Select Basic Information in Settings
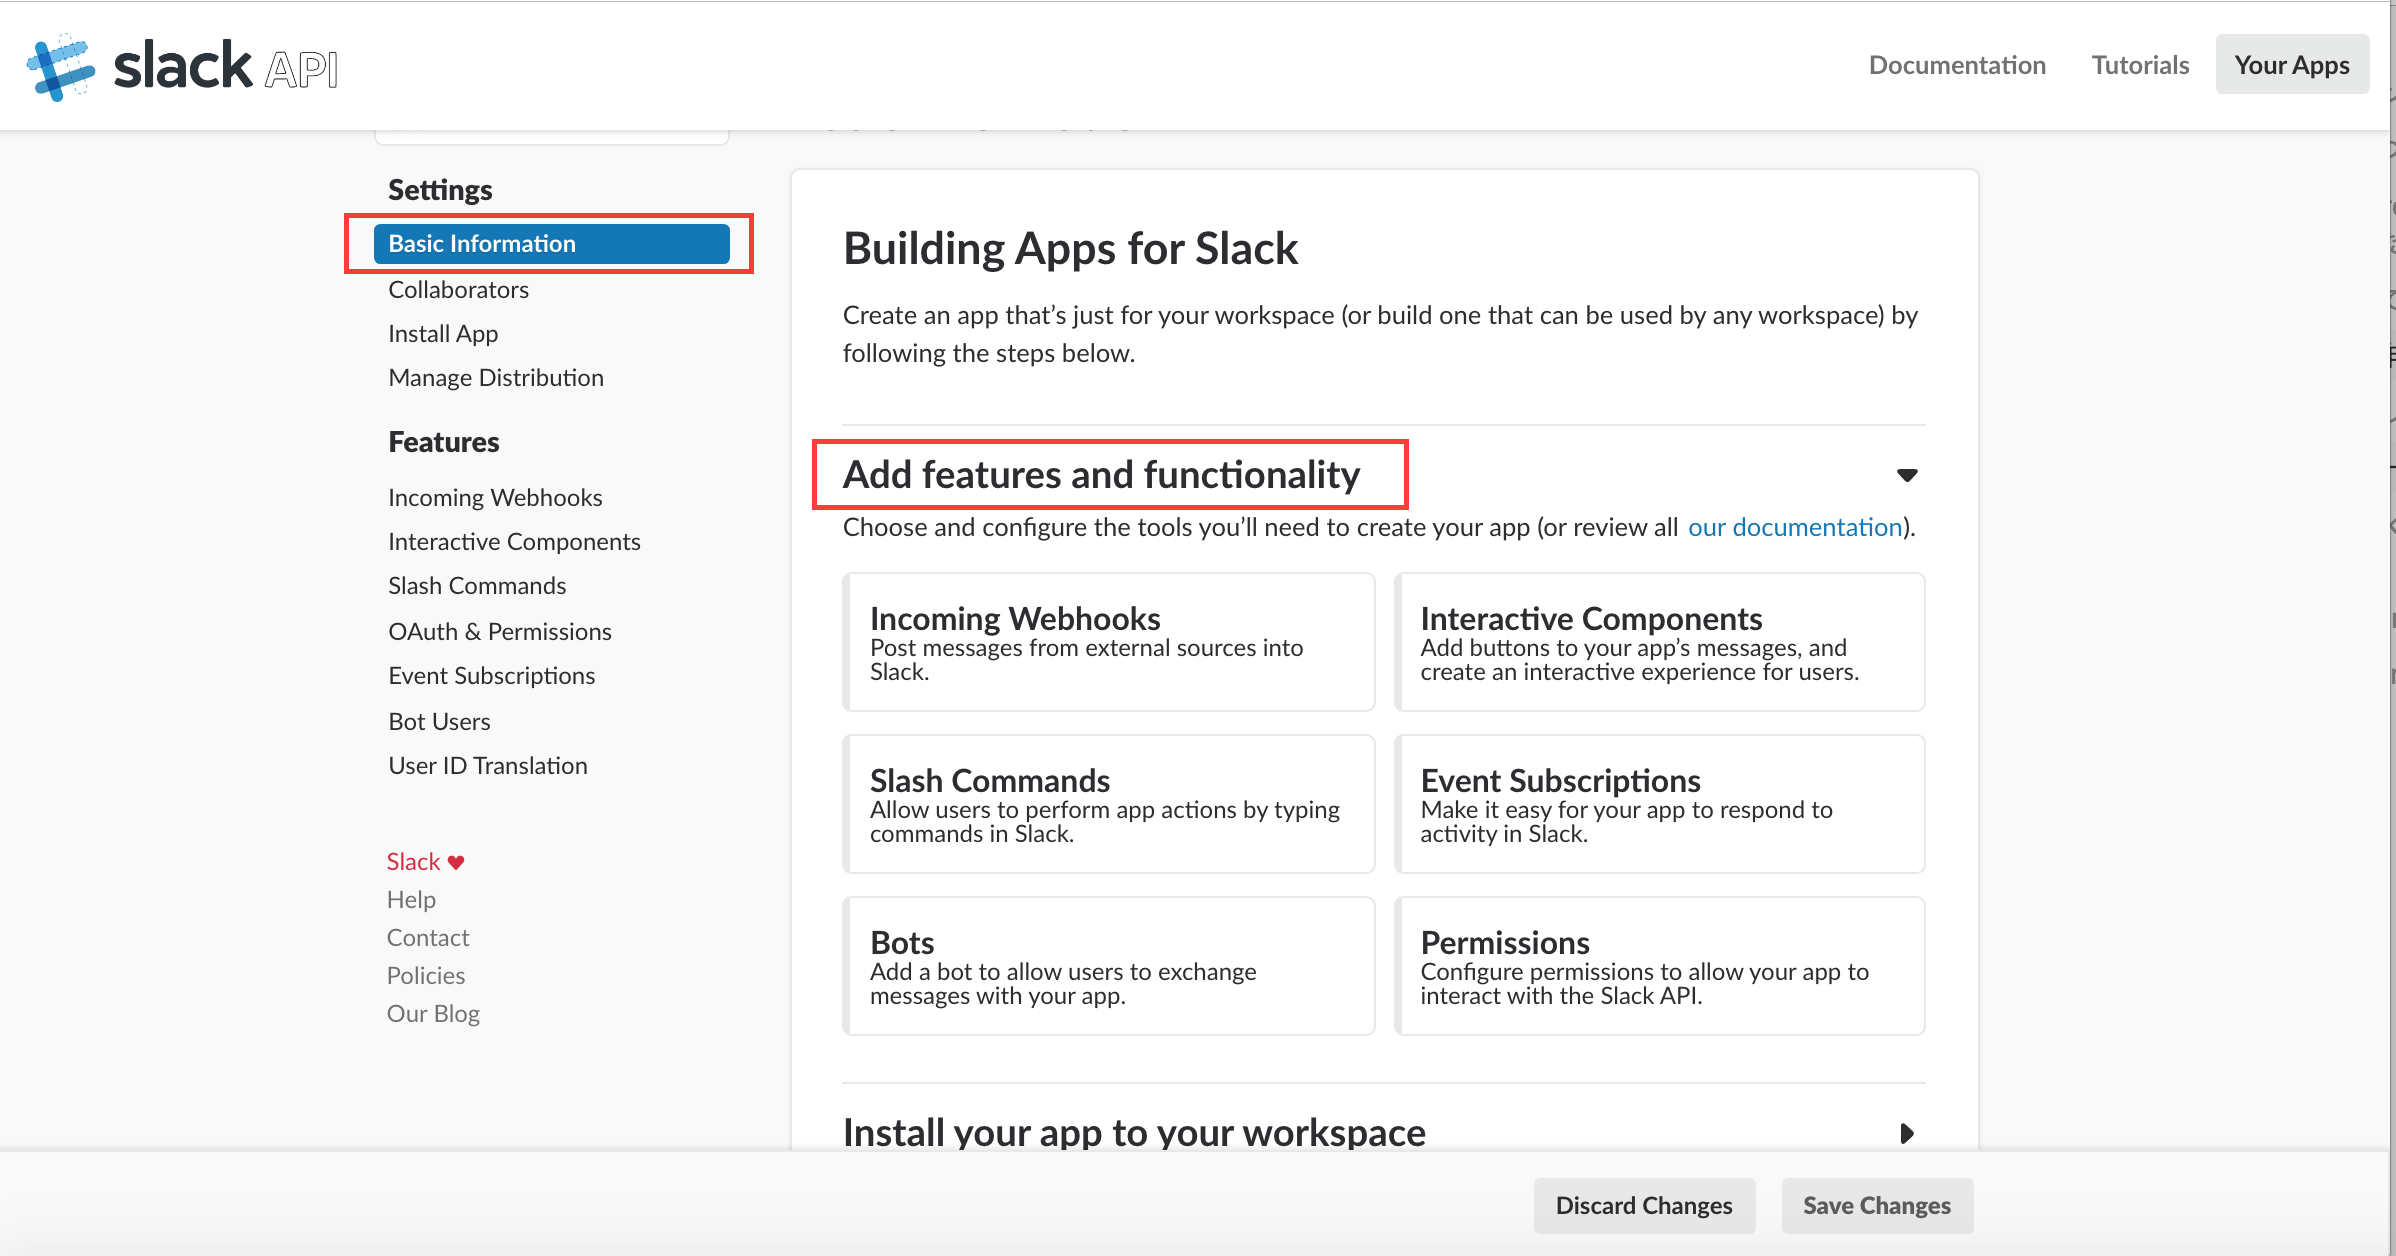 coord(551,244)
